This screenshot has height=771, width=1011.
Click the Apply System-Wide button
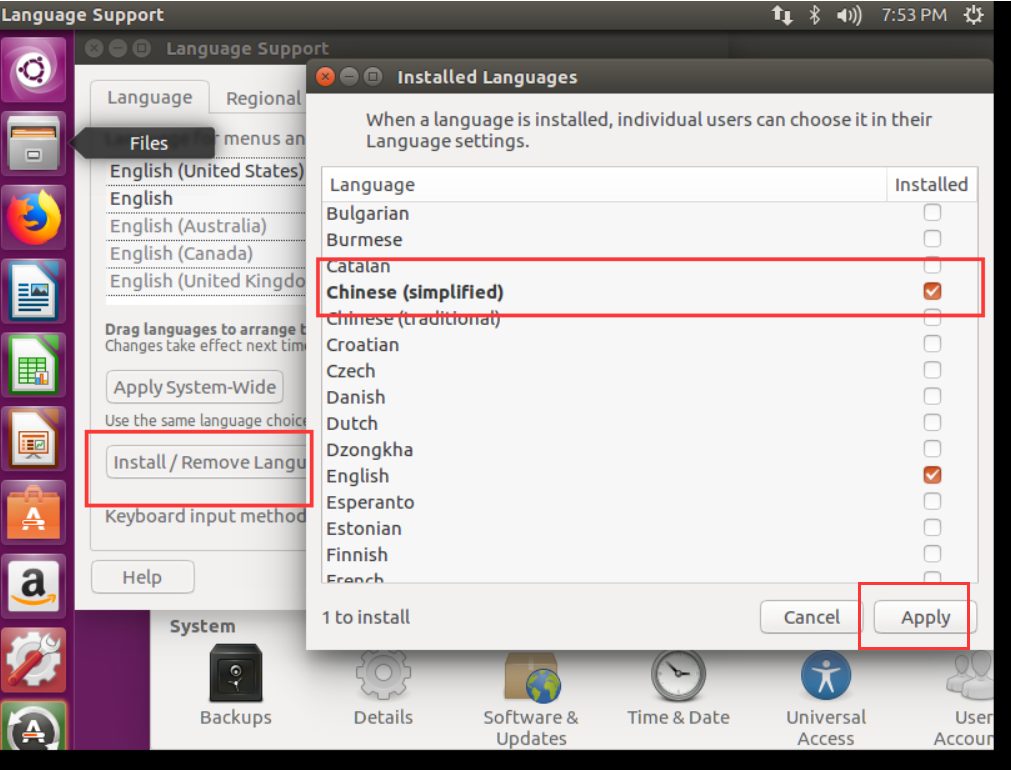pyautogui.click(x=195, y=387)
